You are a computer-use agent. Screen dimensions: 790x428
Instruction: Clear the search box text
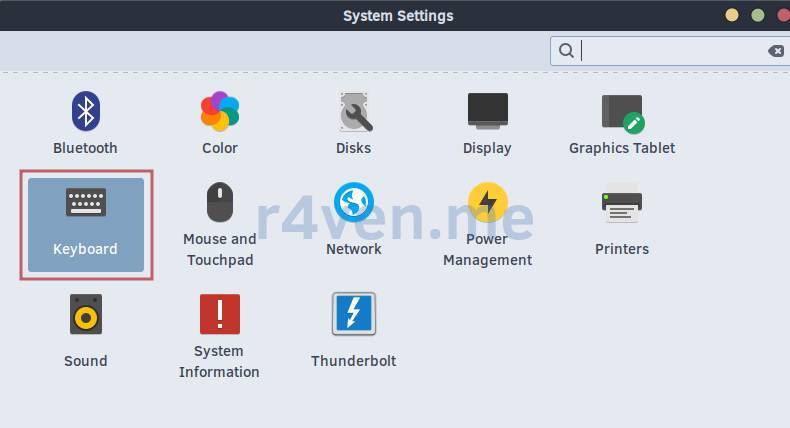tap(775, 51)
